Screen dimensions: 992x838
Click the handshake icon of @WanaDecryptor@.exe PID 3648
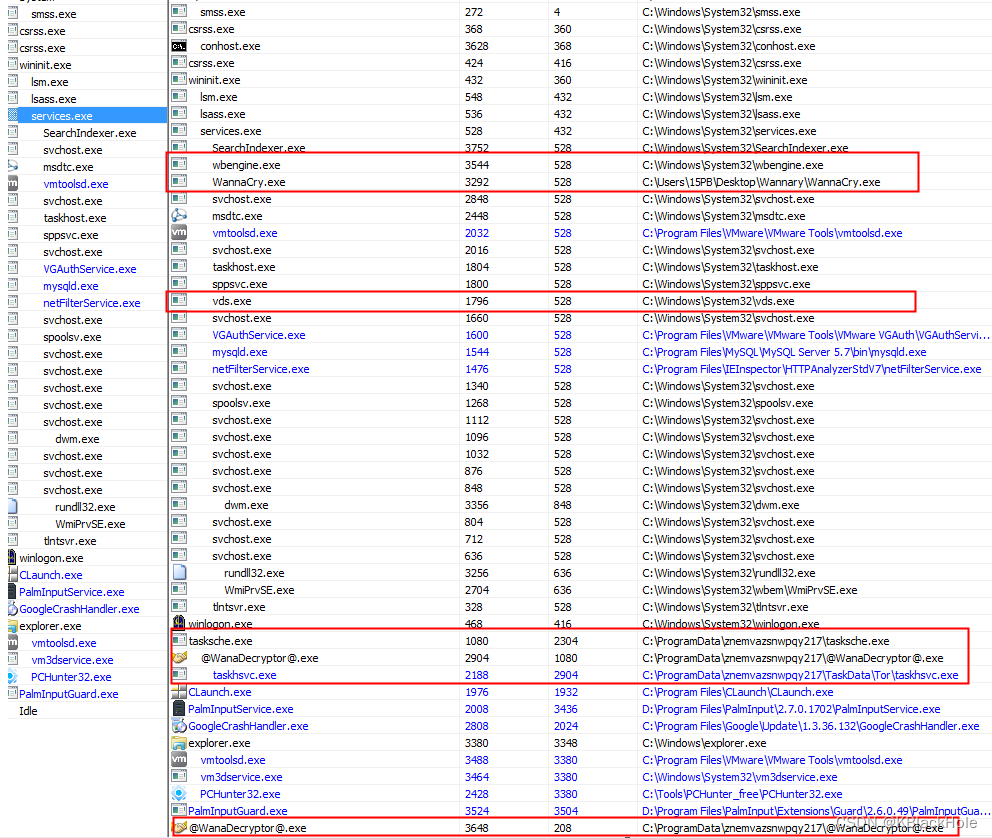pyautogui.click(x=180, y=827)
